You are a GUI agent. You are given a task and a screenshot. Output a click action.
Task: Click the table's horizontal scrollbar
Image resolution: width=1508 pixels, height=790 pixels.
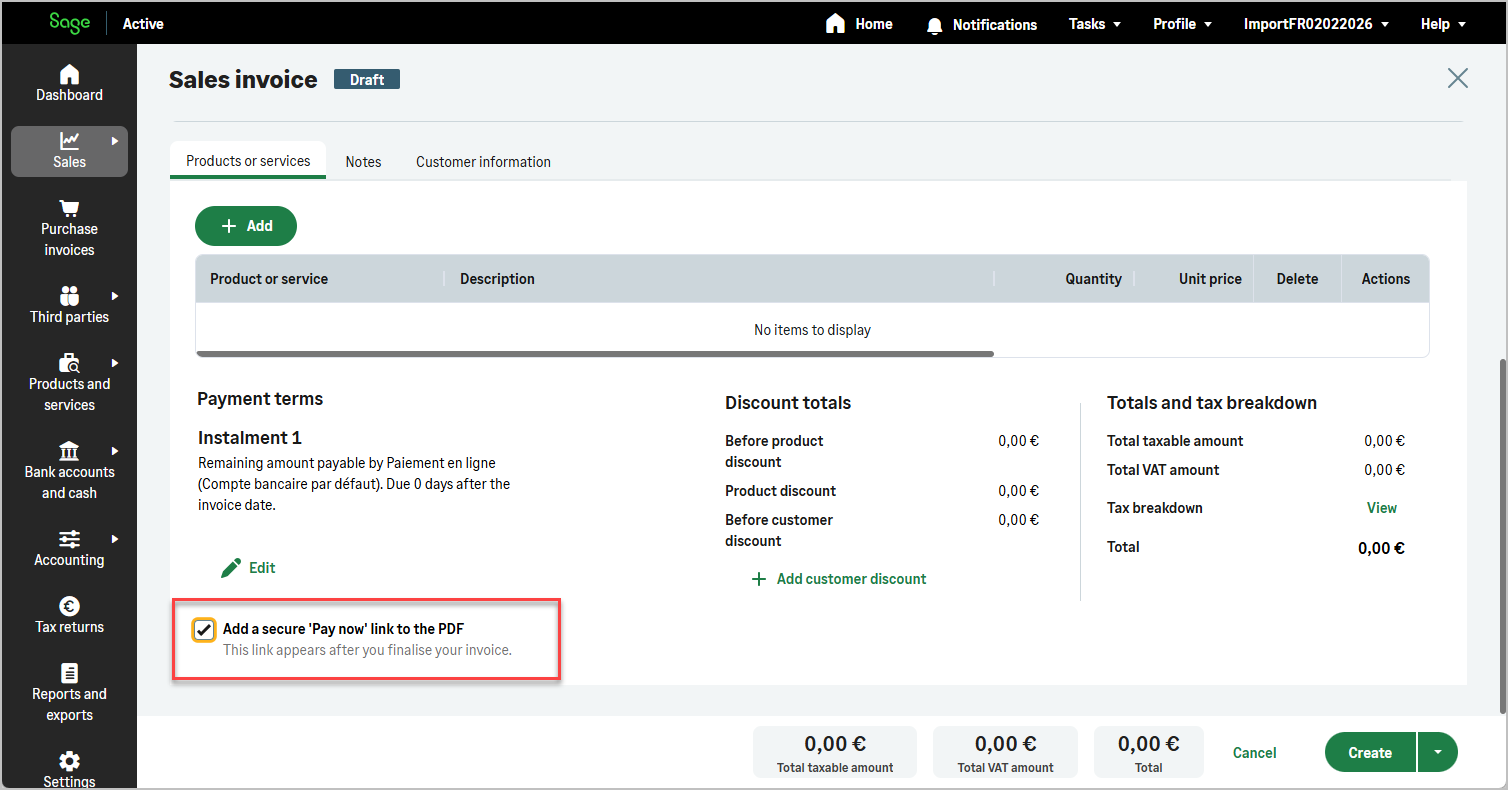click(595, 354)
